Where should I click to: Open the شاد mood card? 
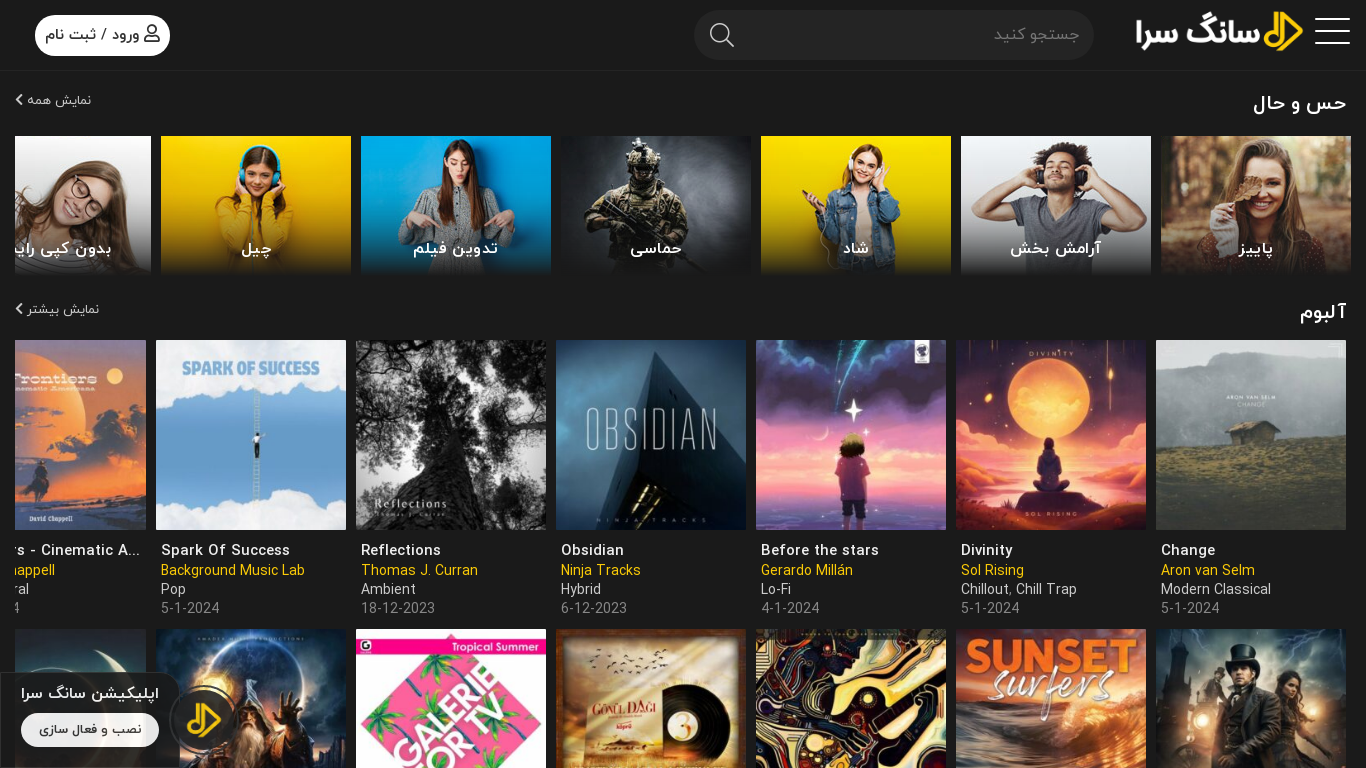[856, 204]
